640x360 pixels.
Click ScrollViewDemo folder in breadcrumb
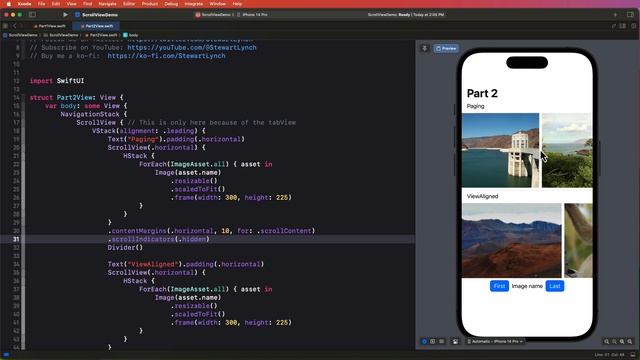pyautogui.click(x=60, y=35)
